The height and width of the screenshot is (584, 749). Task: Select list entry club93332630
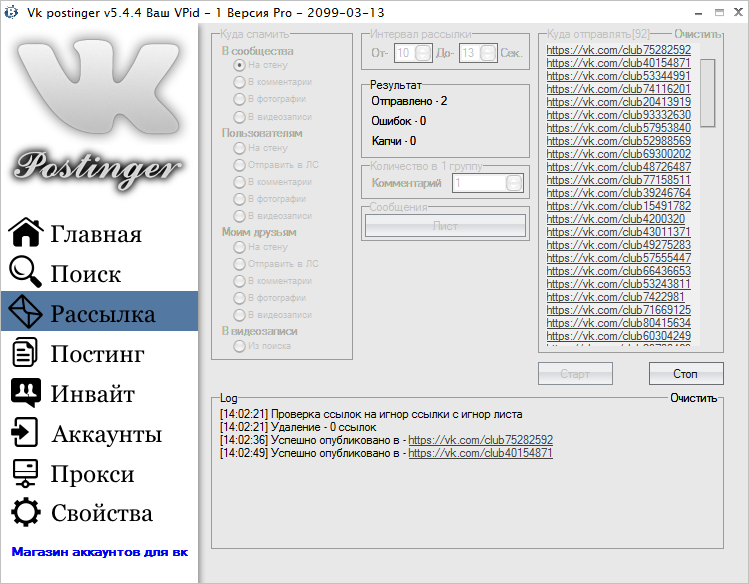pyautogui.click(x=619, y=115)
